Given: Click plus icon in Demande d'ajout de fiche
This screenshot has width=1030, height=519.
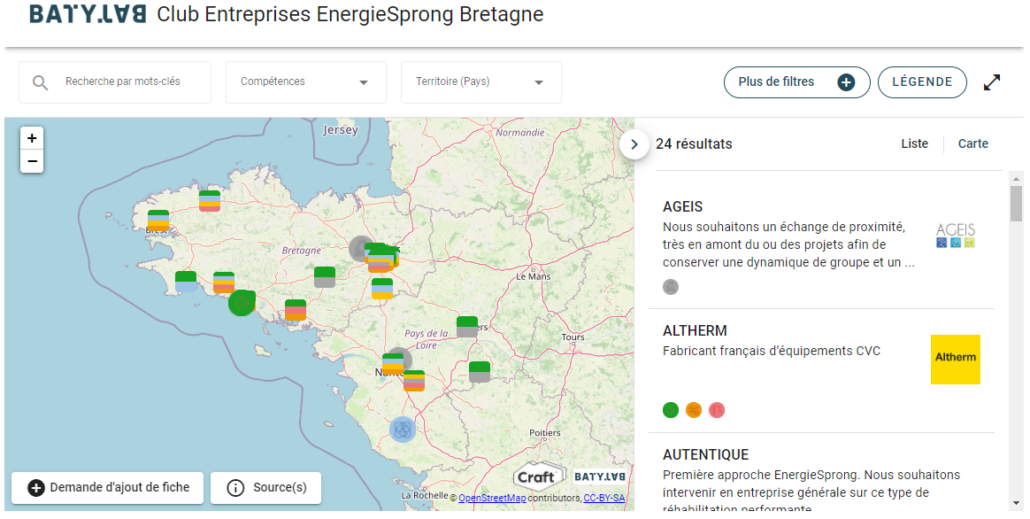Looking at the screenshot, I should point(36,488).
